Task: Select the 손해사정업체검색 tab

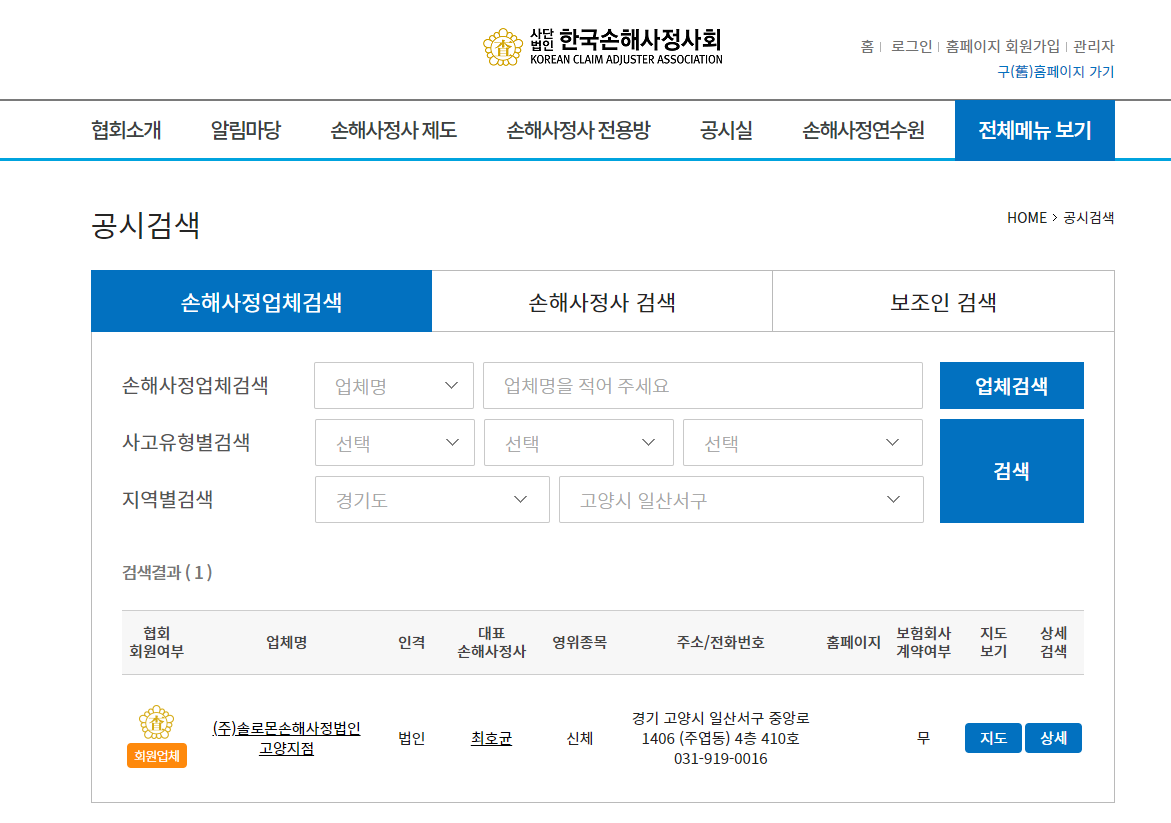Action: pyautogui.click(x=261, y=302)
